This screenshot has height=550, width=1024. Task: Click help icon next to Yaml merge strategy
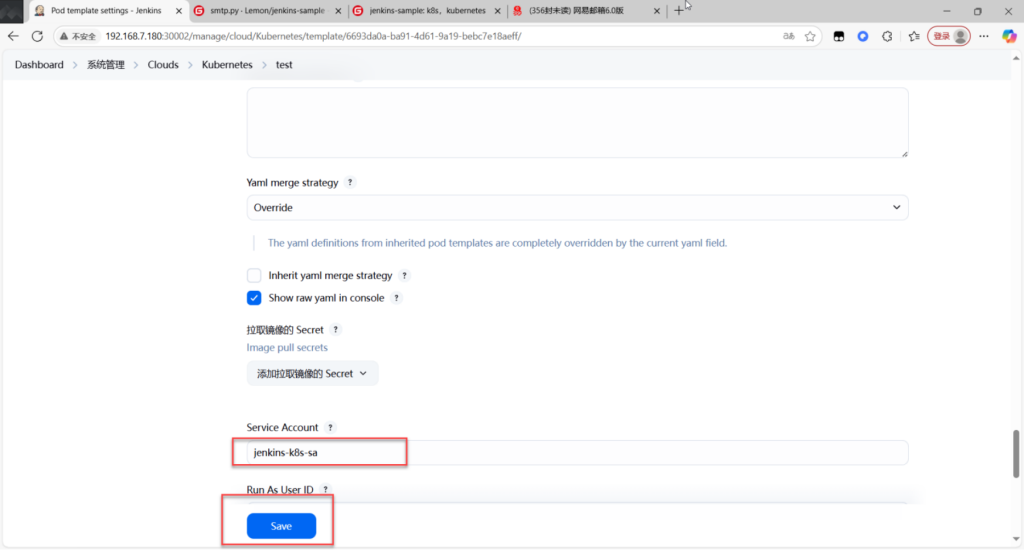350,184
